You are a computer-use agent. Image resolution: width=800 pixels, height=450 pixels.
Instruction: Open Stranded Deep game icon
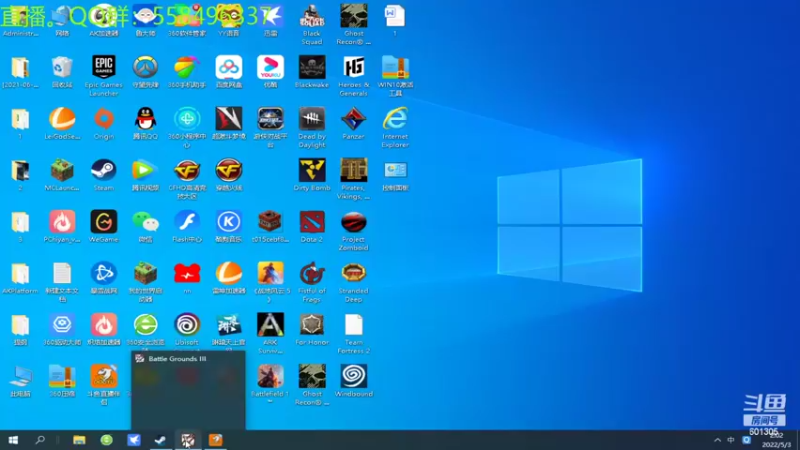[x=353, y=273]
